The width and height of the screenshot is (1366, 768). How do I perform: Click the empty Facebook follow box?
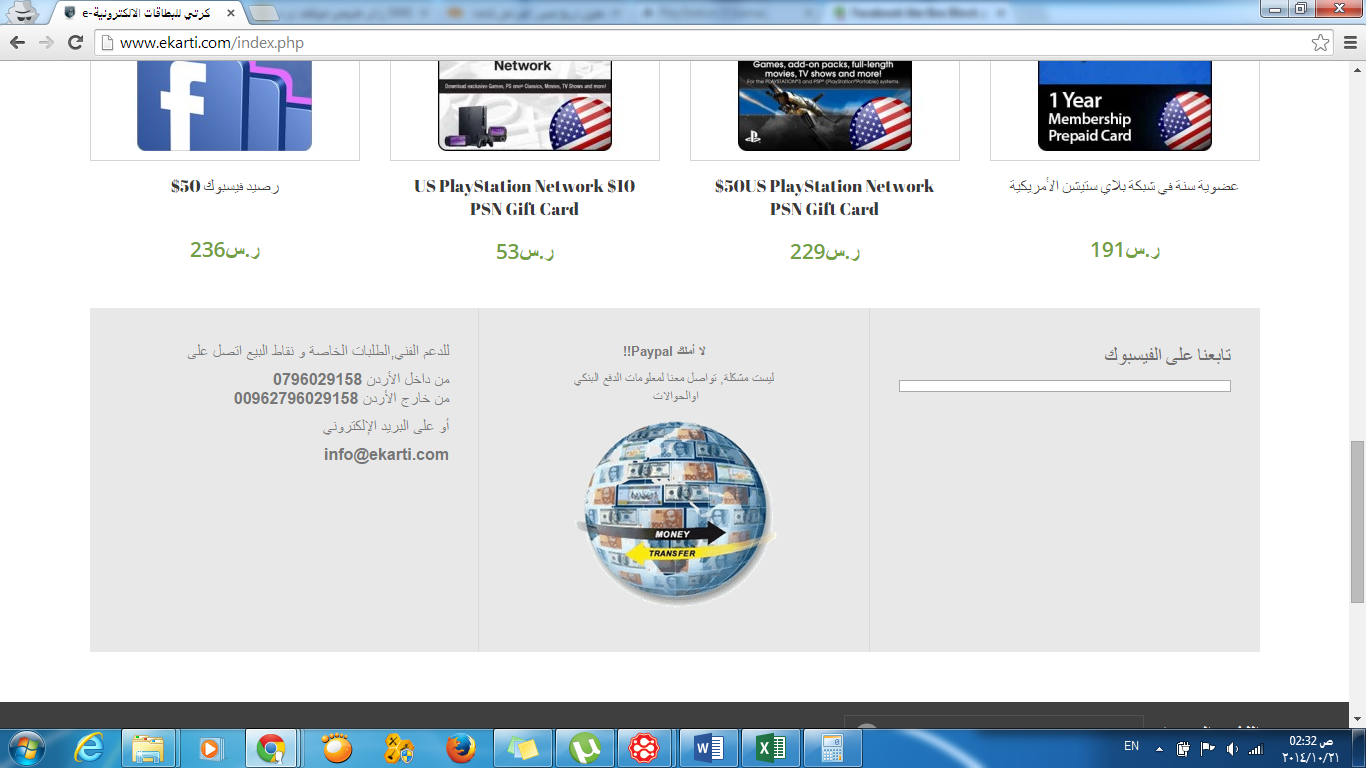pyautogui.click(x=1065, y=386)
